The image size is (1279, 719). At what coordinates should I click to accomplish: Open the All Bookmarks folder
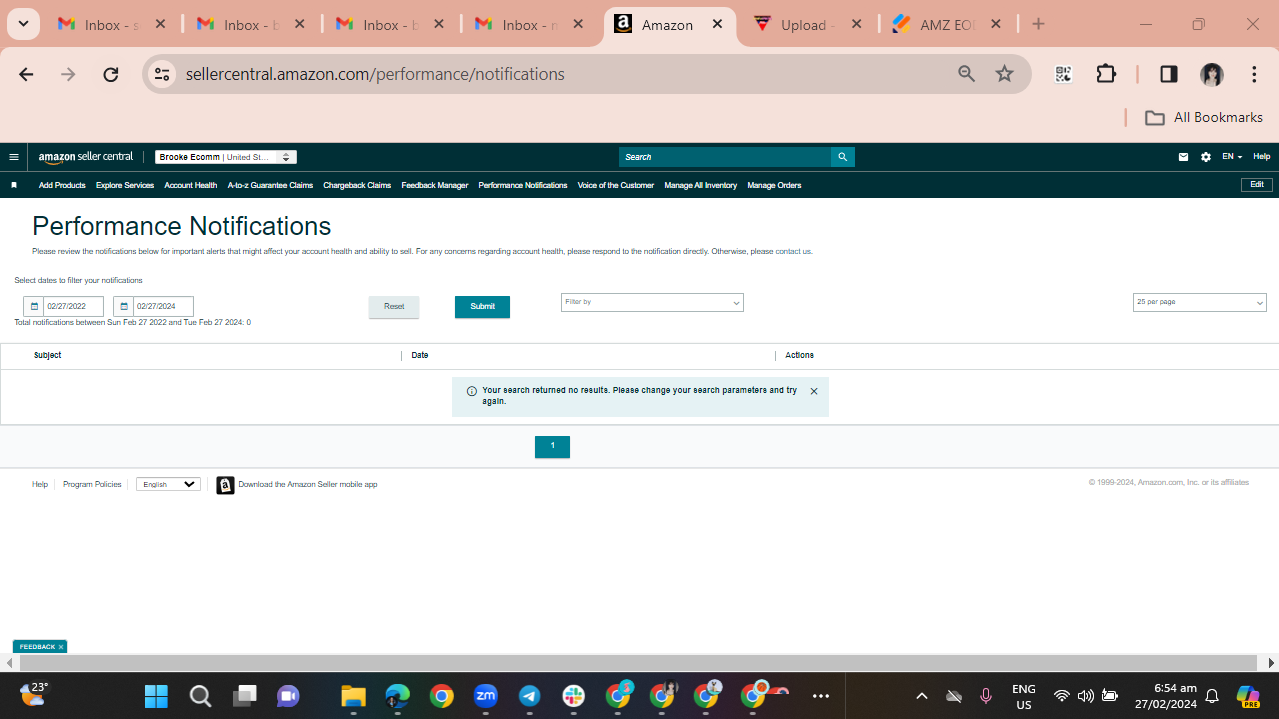(x=1204, y=118)
